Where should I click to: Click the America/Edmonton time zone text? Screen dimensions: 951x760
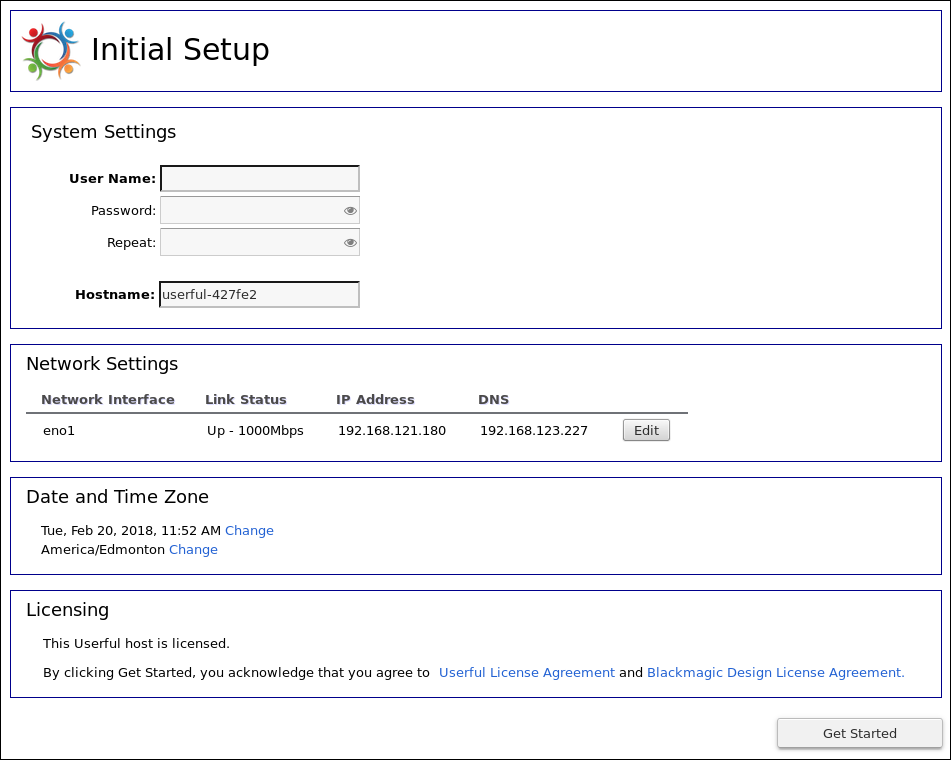[x=103, y=550]
